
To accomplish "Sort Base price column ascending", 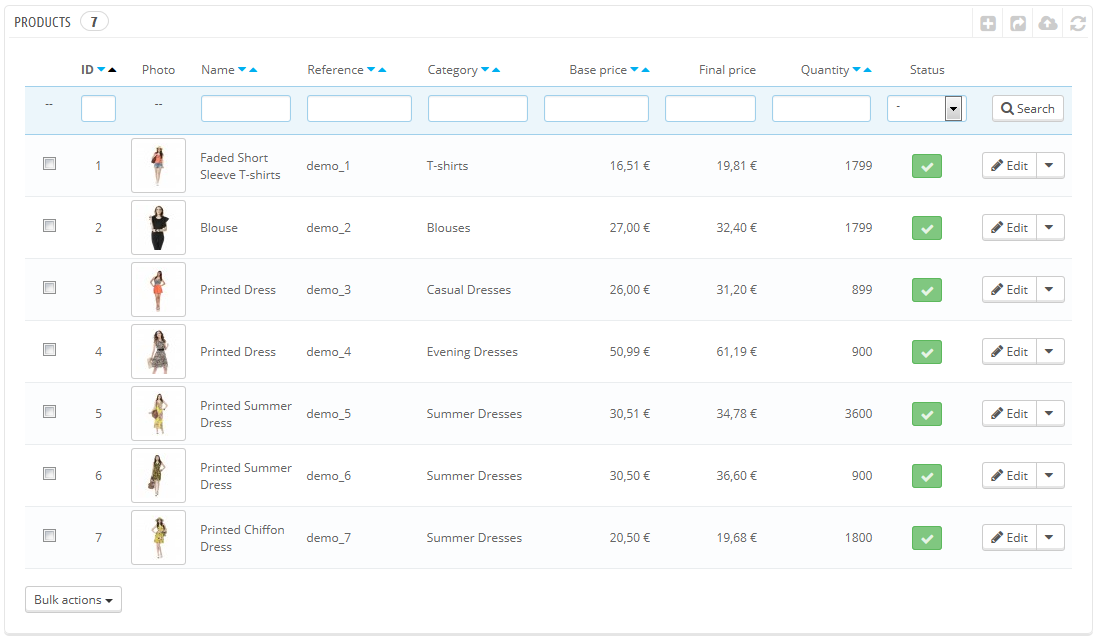I will click(x=646, y=69).
